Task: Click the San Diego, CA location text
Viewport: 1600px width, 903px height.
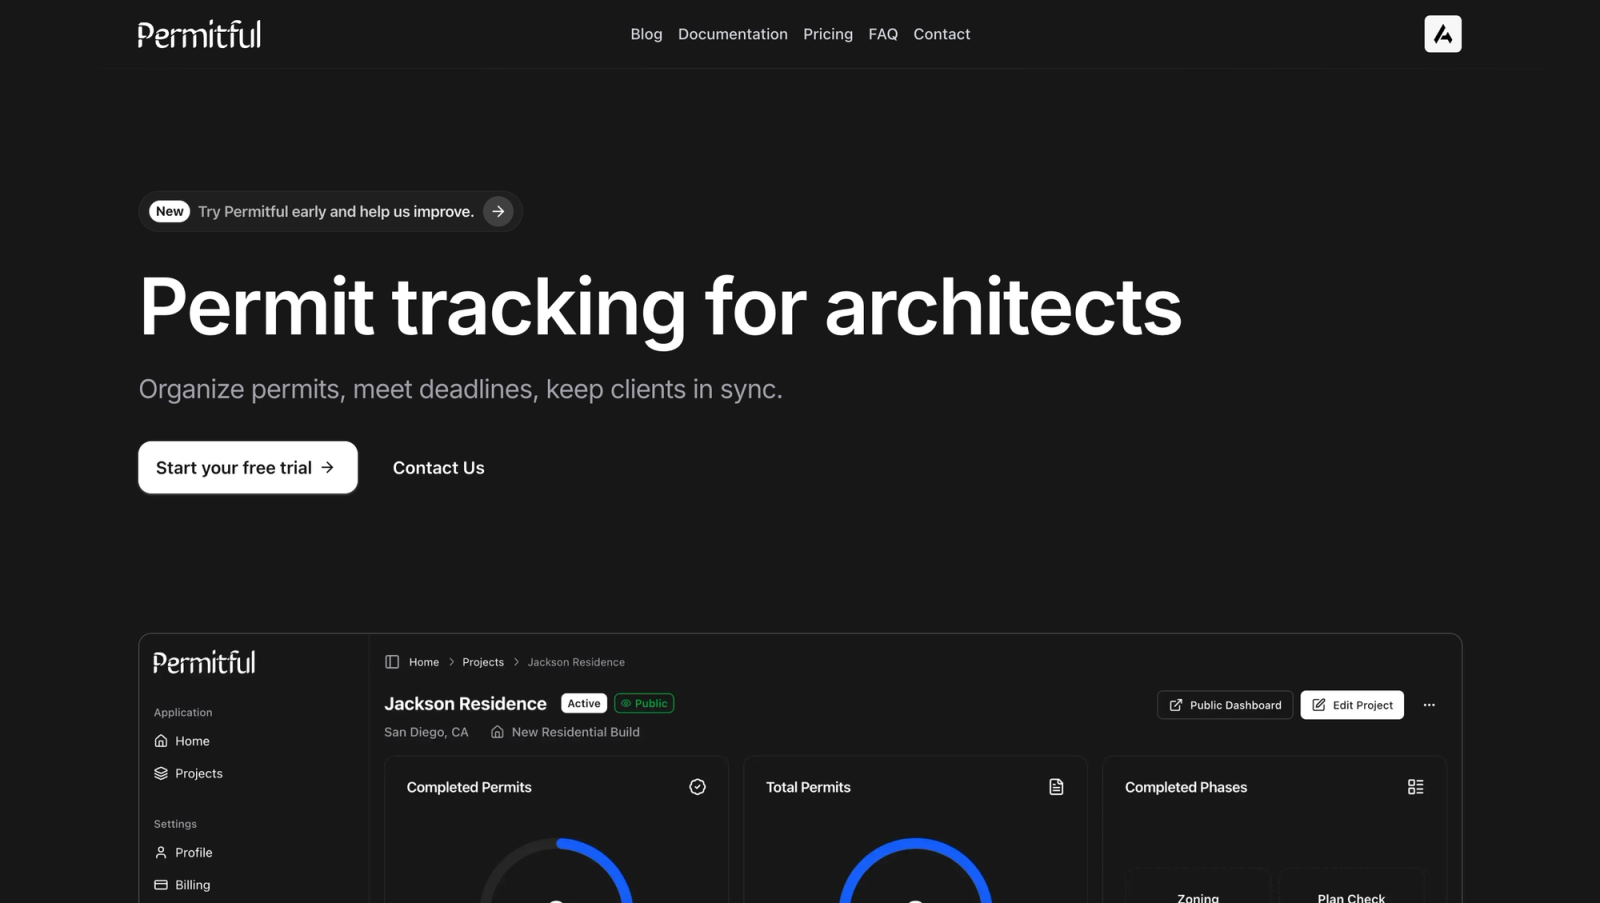Action: [426, 732]
